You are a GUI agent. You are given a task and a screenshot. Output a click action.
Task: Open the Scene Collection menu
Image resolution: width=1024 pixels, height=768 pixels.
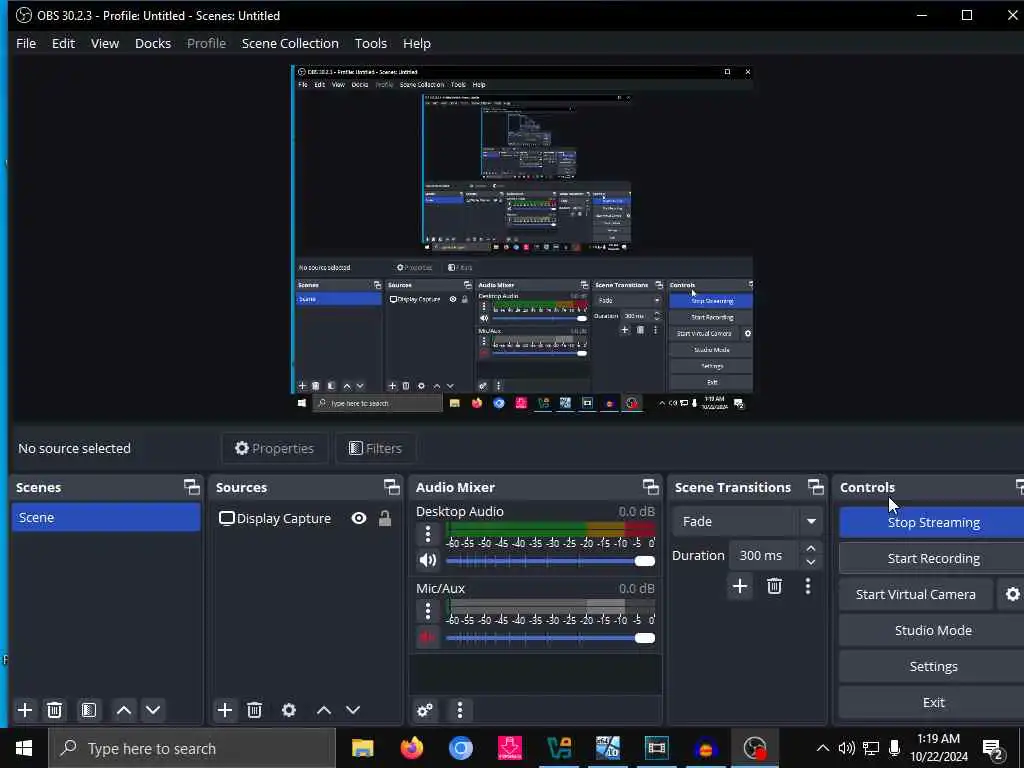(x=290, y=43)
